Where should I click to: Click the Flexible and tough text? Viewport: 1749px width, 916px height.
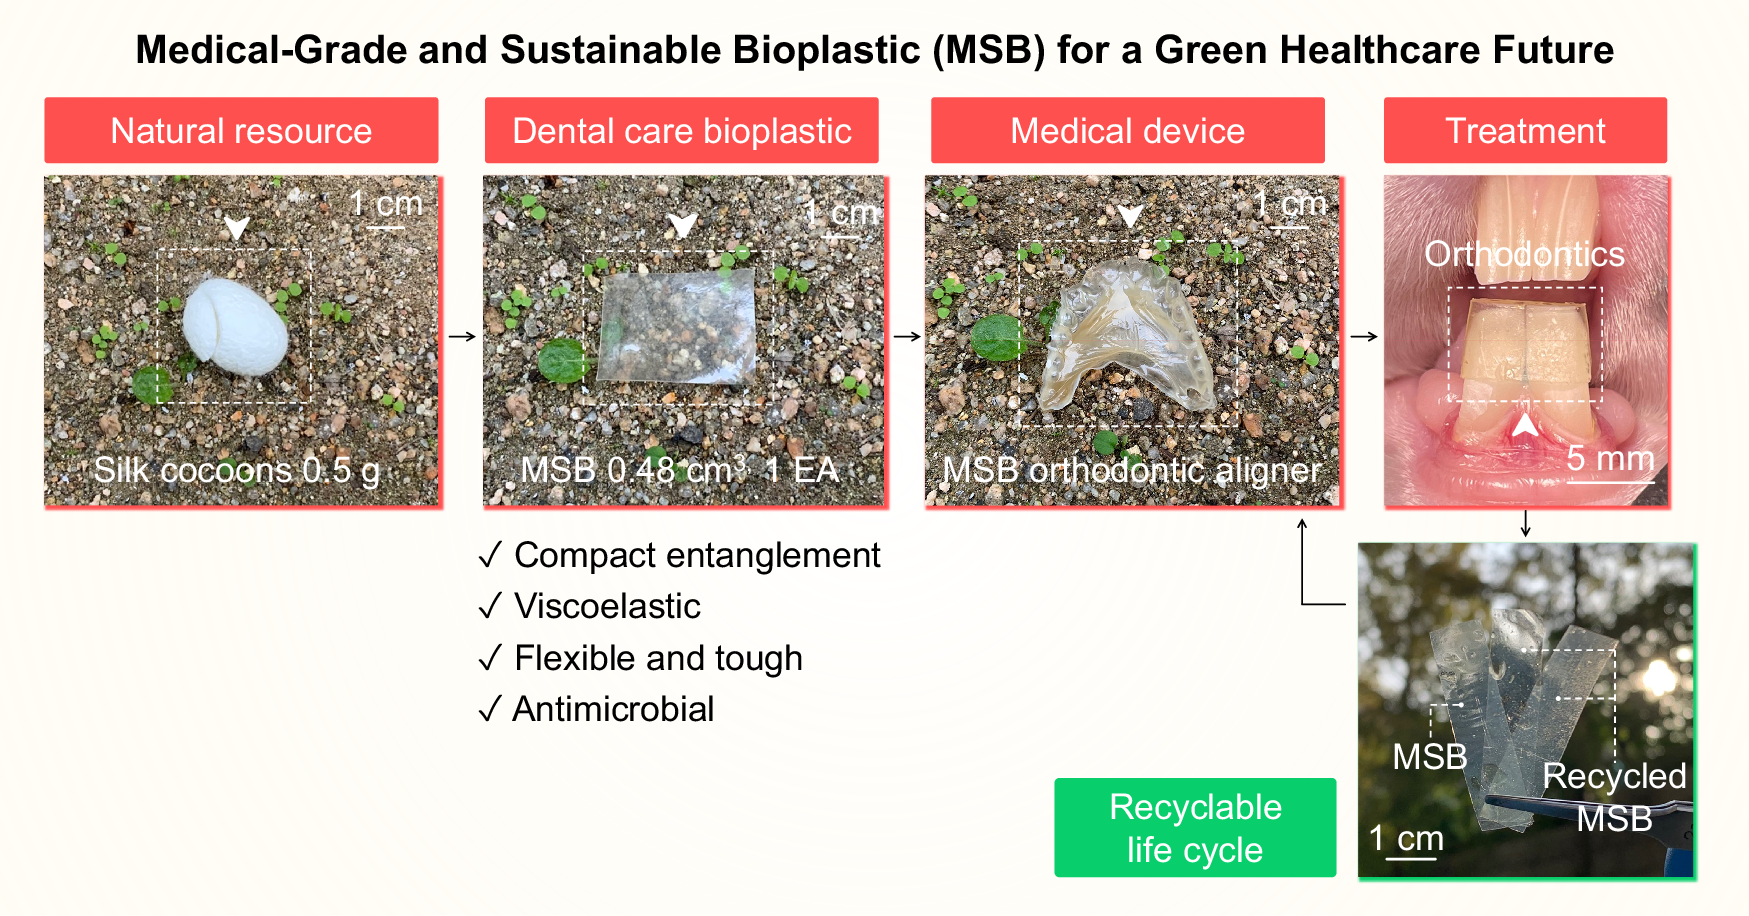658,658
